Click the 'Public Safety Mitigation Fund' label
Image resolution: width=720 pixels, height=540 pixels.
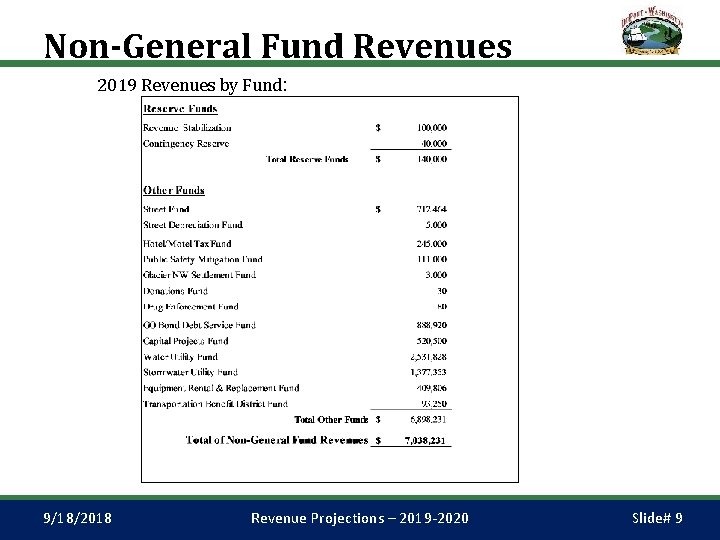pyautogui.click(x=202, y=259)
